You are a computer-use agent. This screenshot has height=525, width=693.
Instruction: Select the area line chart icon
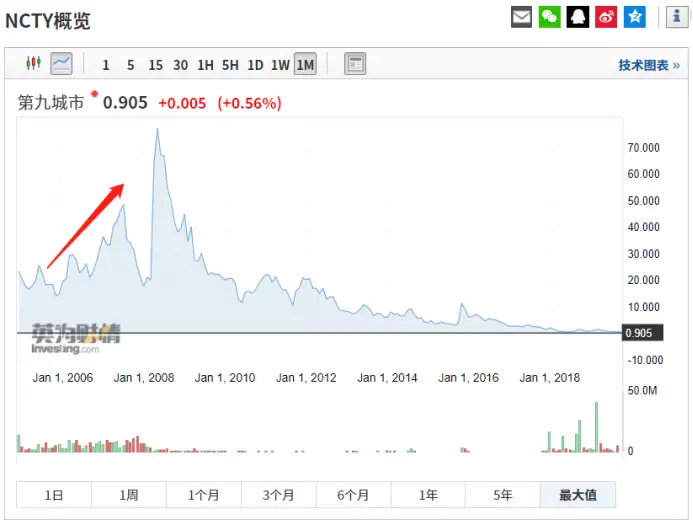point(61,63)
